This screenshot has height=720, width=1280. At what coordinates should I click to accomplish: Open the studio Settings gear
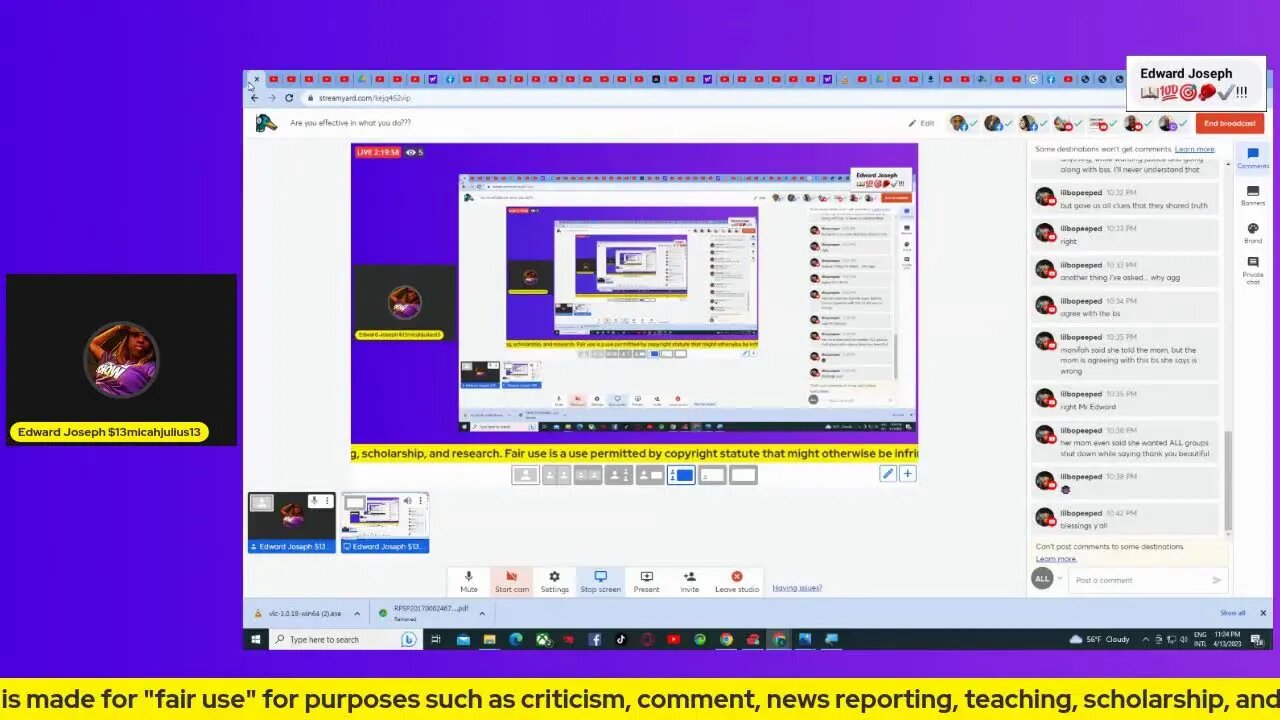click(x=554, y=581)
